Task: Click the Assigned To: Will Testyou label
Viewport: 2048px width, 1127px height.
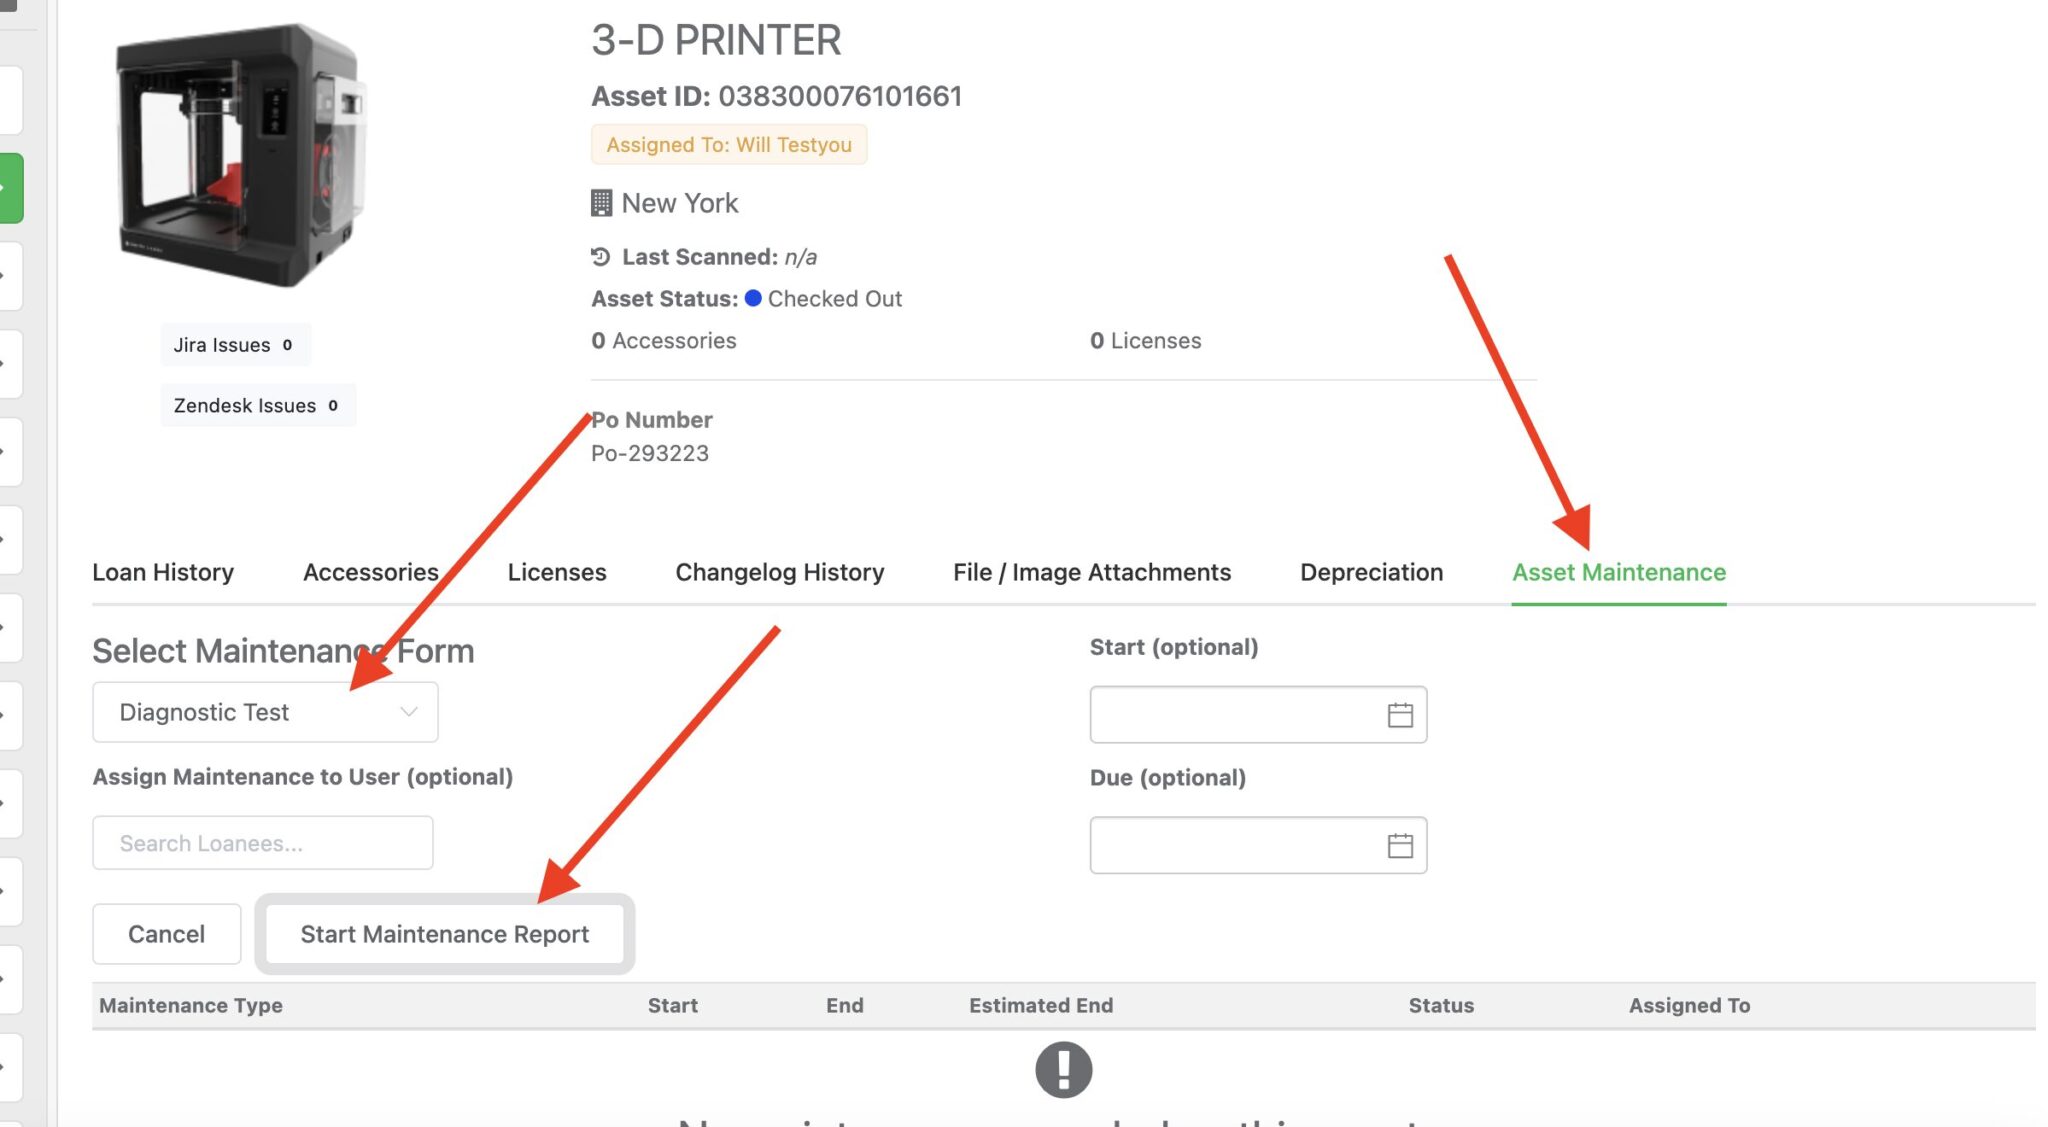Action: (x=729, y=144)
